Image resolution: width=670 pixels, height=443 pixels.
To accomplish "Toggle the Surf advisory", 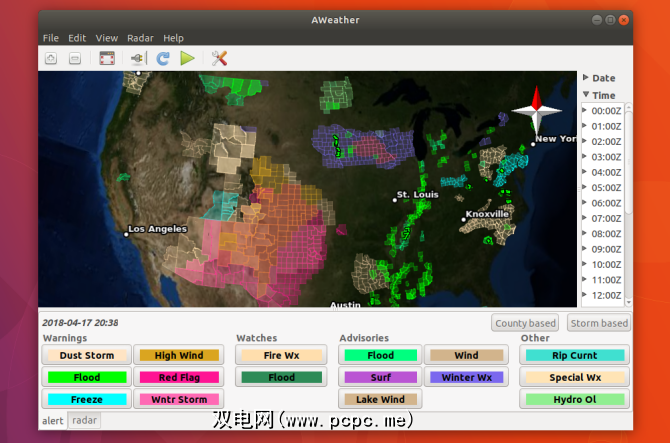I will pos(380,377).
